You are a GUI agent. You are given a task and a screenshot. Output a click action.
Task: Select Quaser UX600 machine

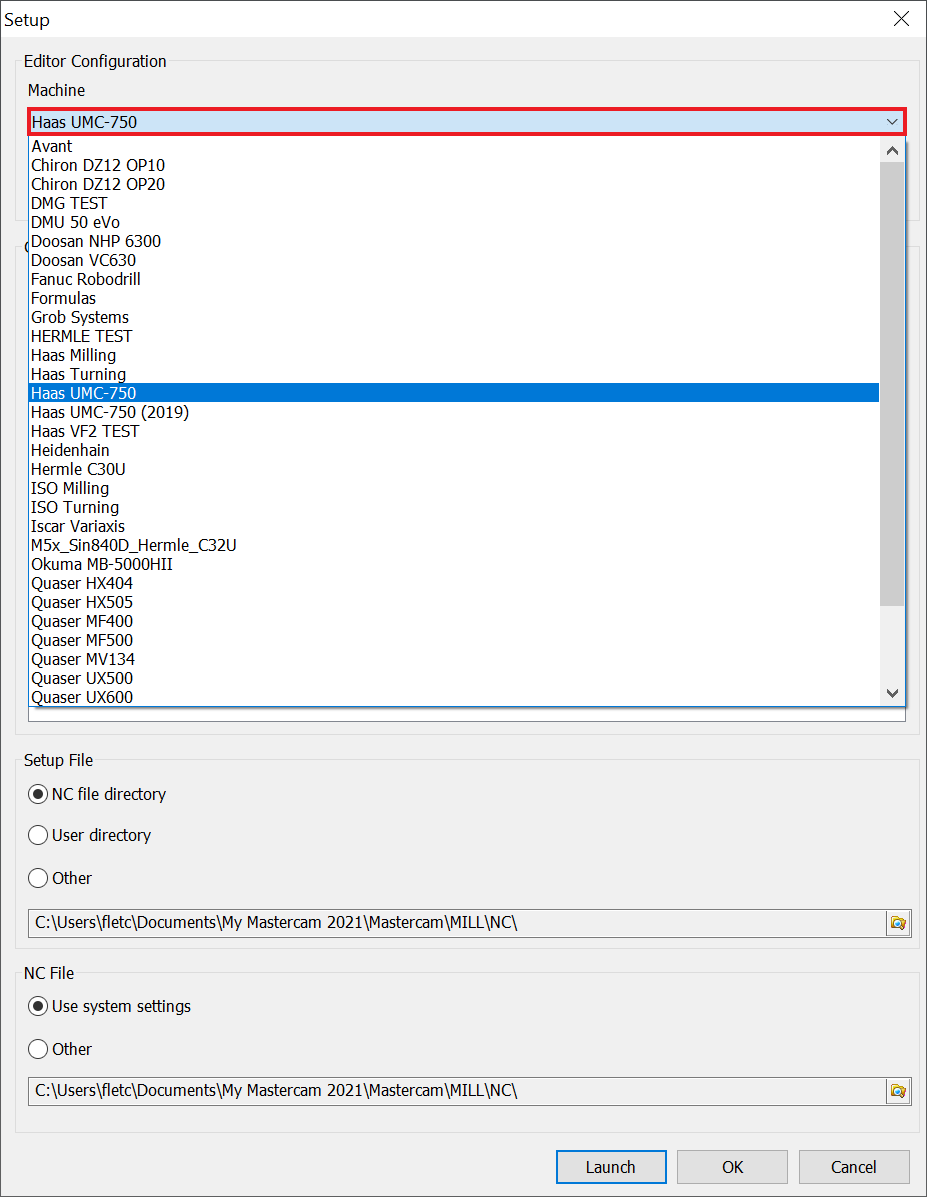click(x=454, y=697)
